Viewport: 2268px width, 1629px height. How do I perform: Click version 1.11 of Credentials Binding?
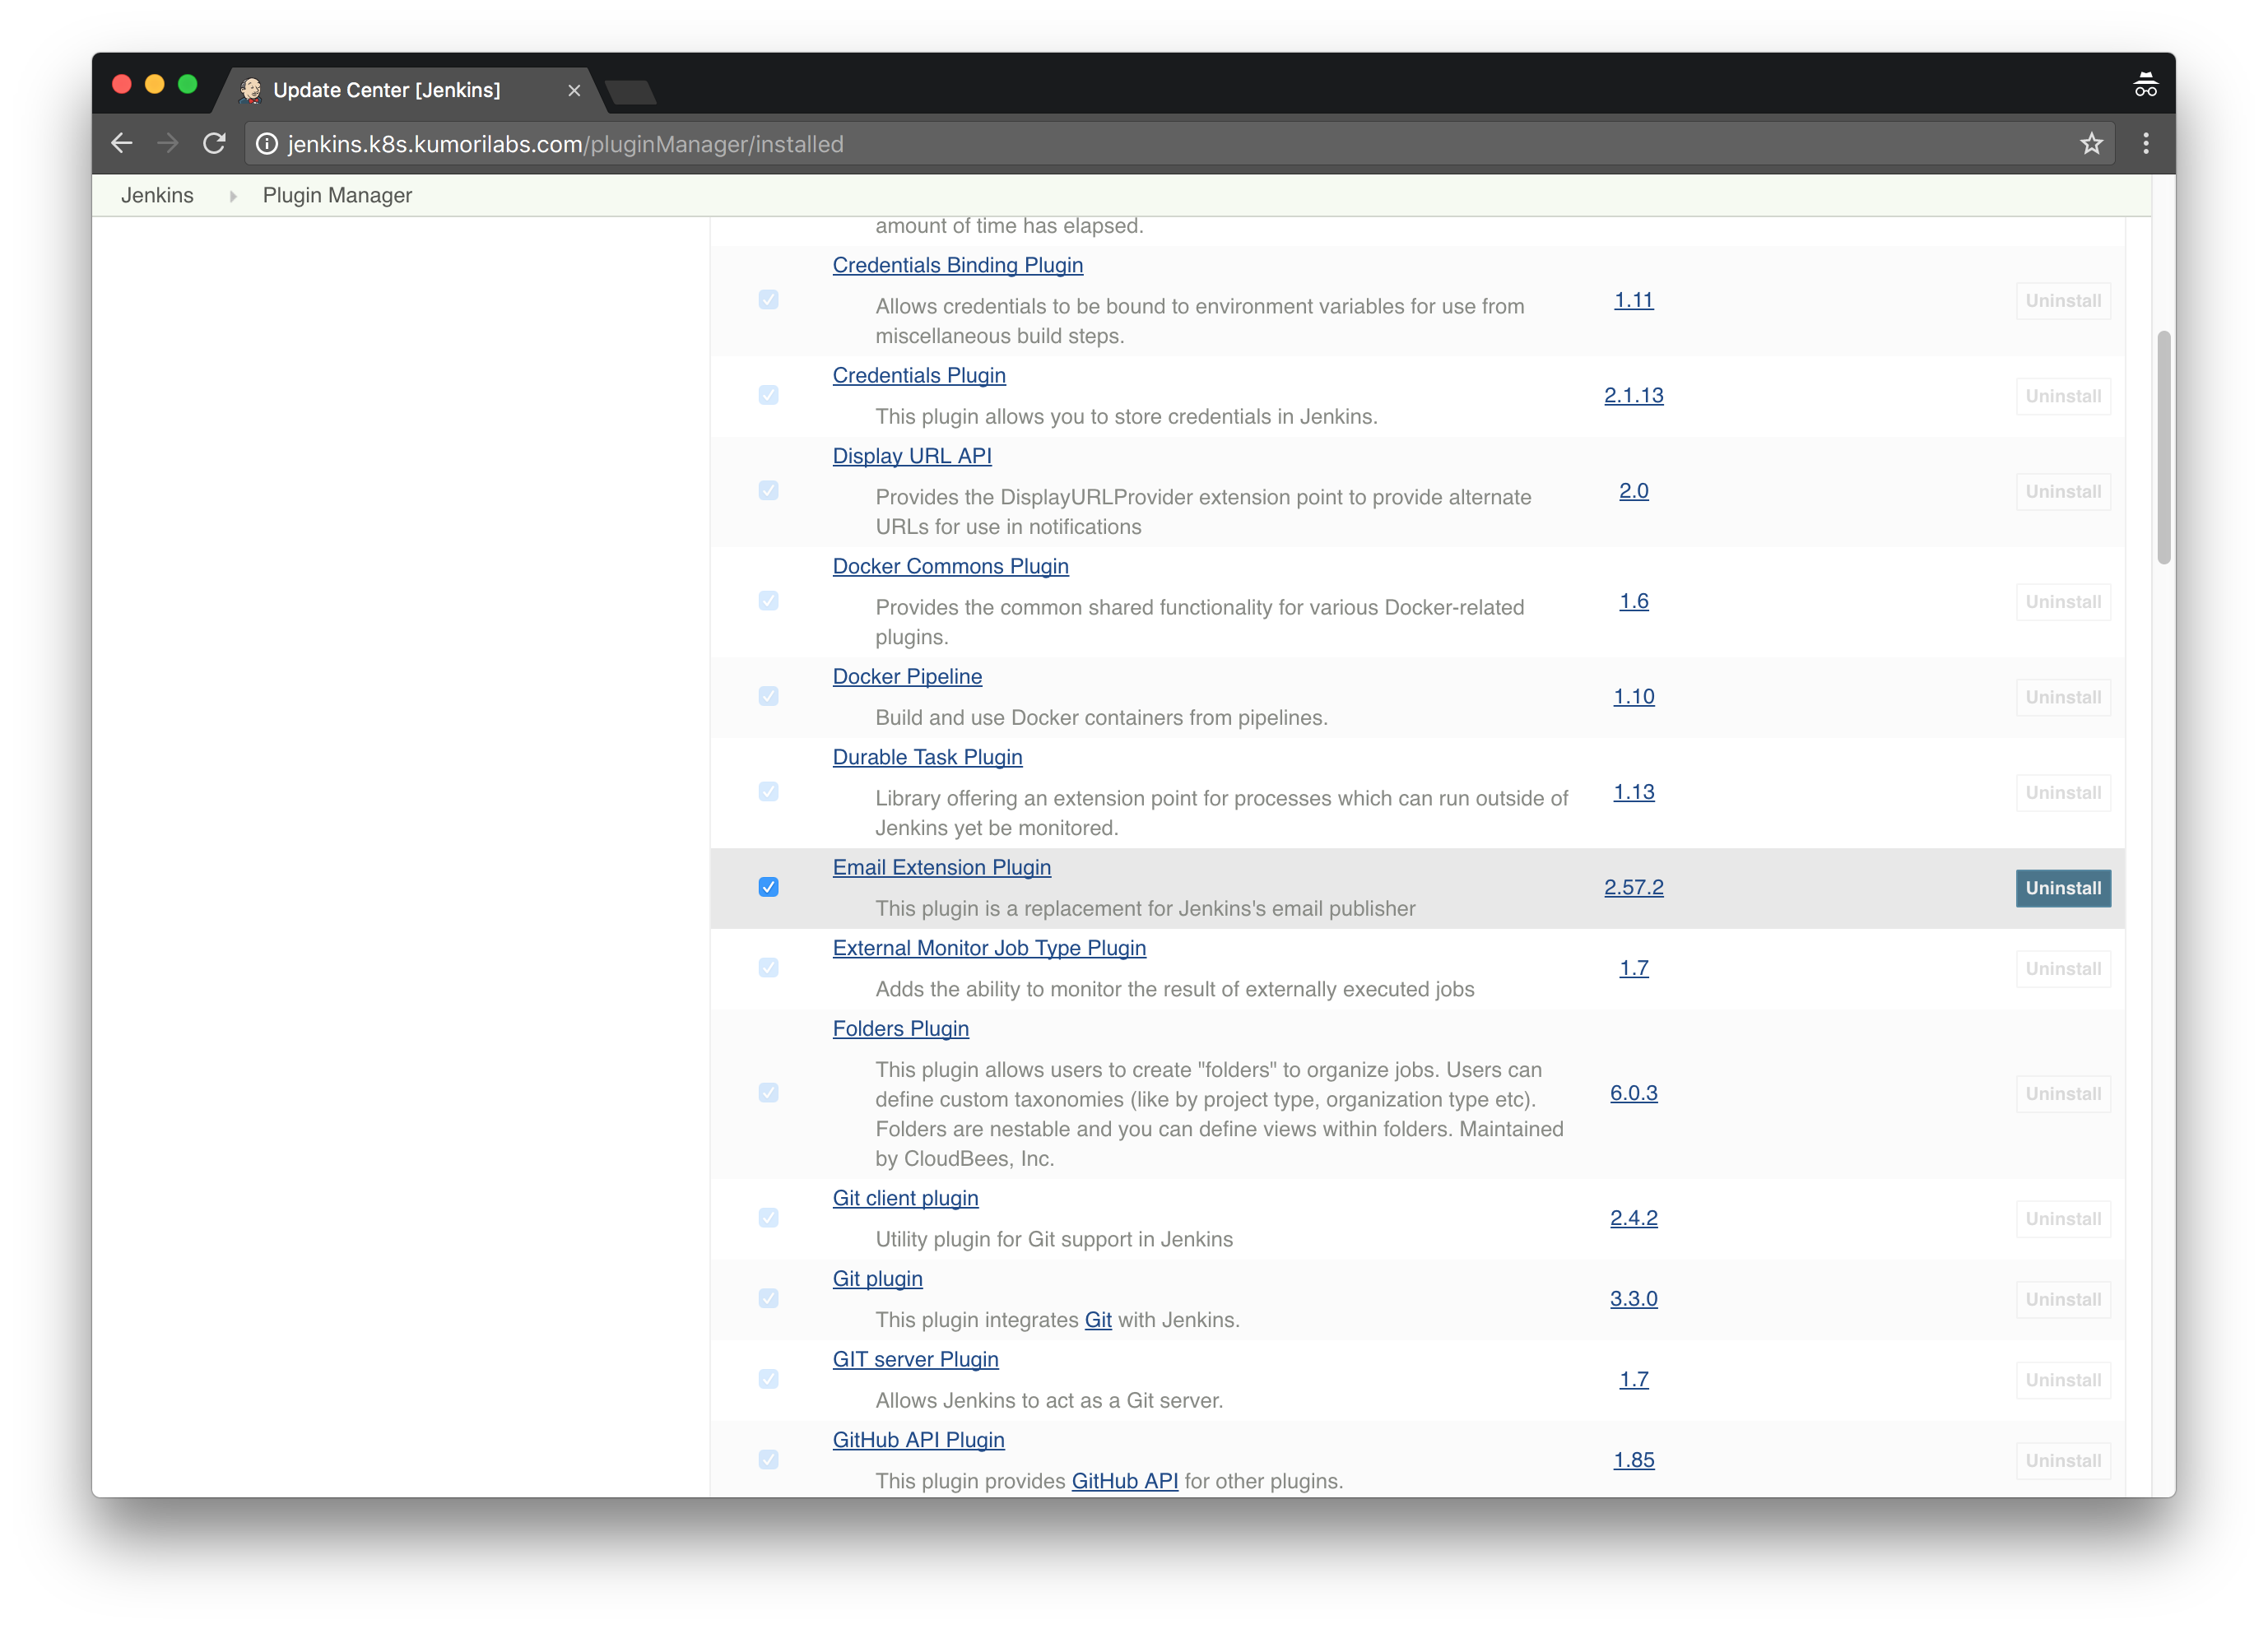(1633, 300)
